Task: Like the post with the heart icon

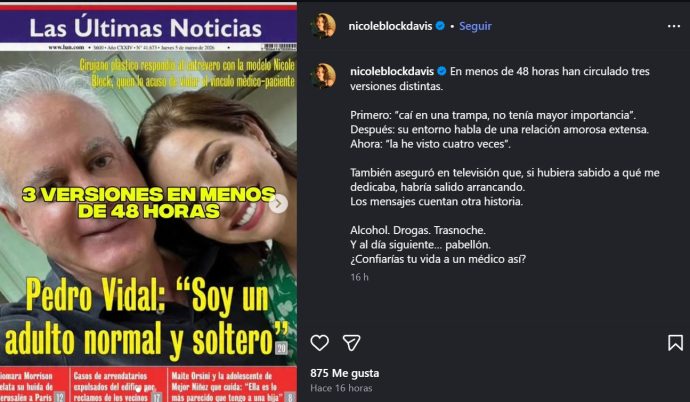Action: pyautogui.click(x=319, y=343)
